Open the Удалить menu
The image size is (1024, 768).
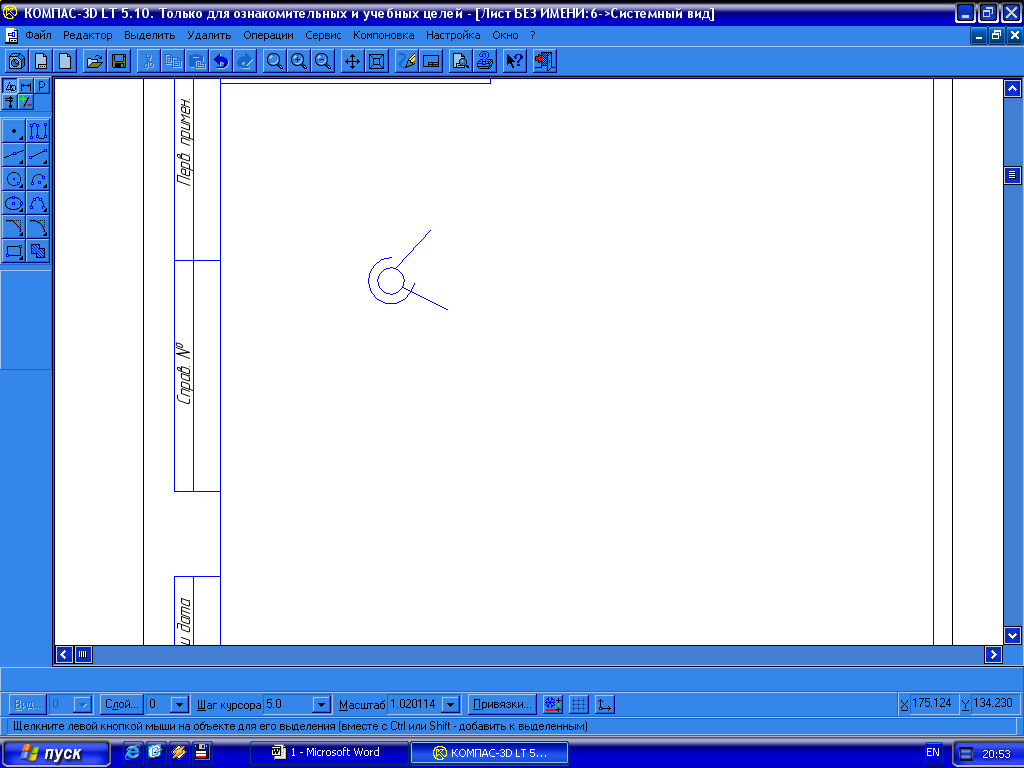[x=209, y=35]
